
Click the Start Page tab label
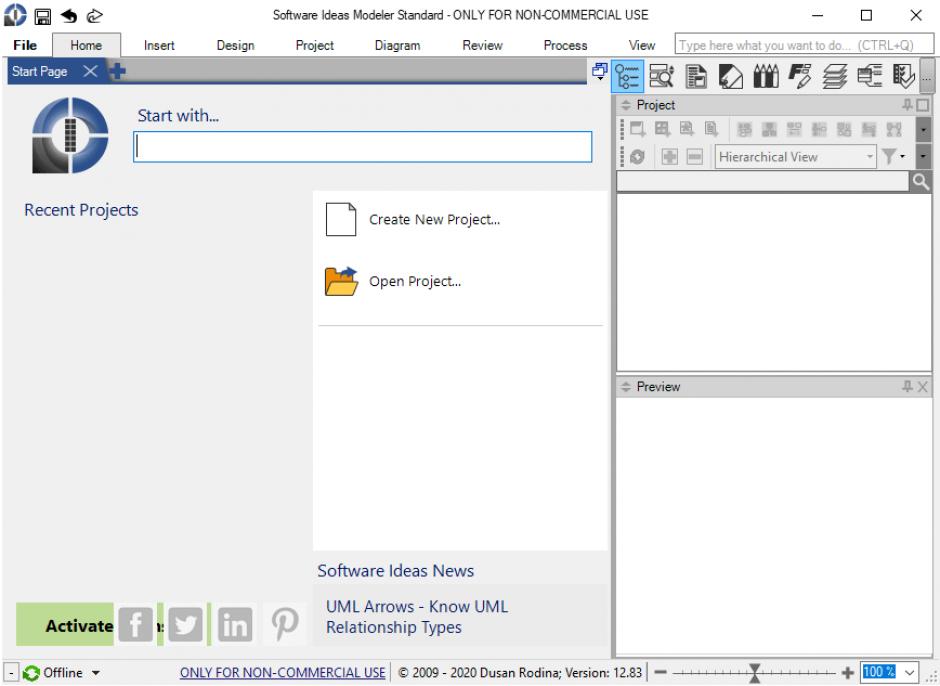[x=40, y=71]
